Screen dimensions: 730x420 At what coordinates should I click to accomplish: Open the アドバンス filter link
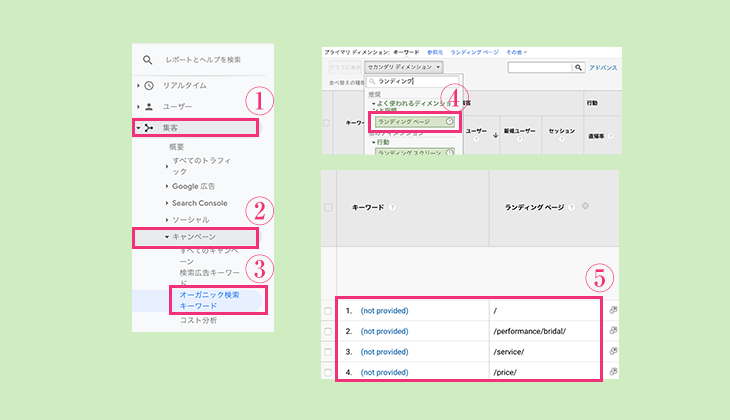[x=603, y=68]
